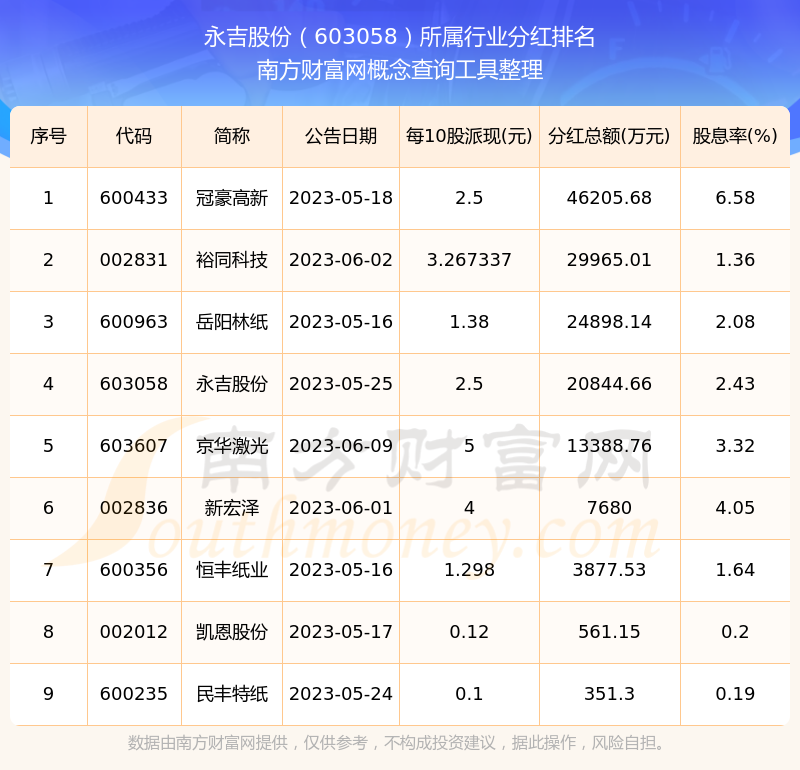Select the 每10股派现(元) header
800x770 pixels.
tap(469, 136)
